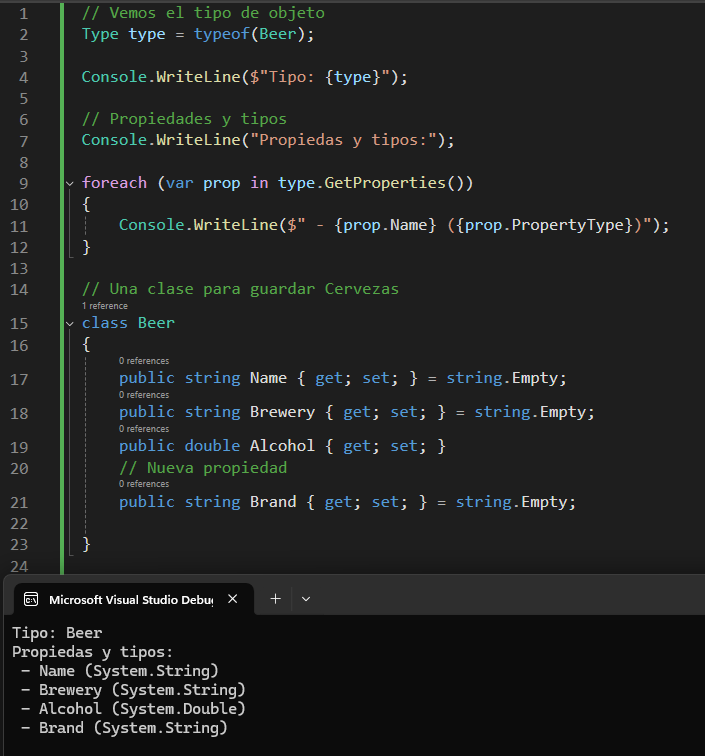The height and width of the screenshot is (756, 705).
Task: Click line number 21 in the gutter
Action: click(19, 503)
